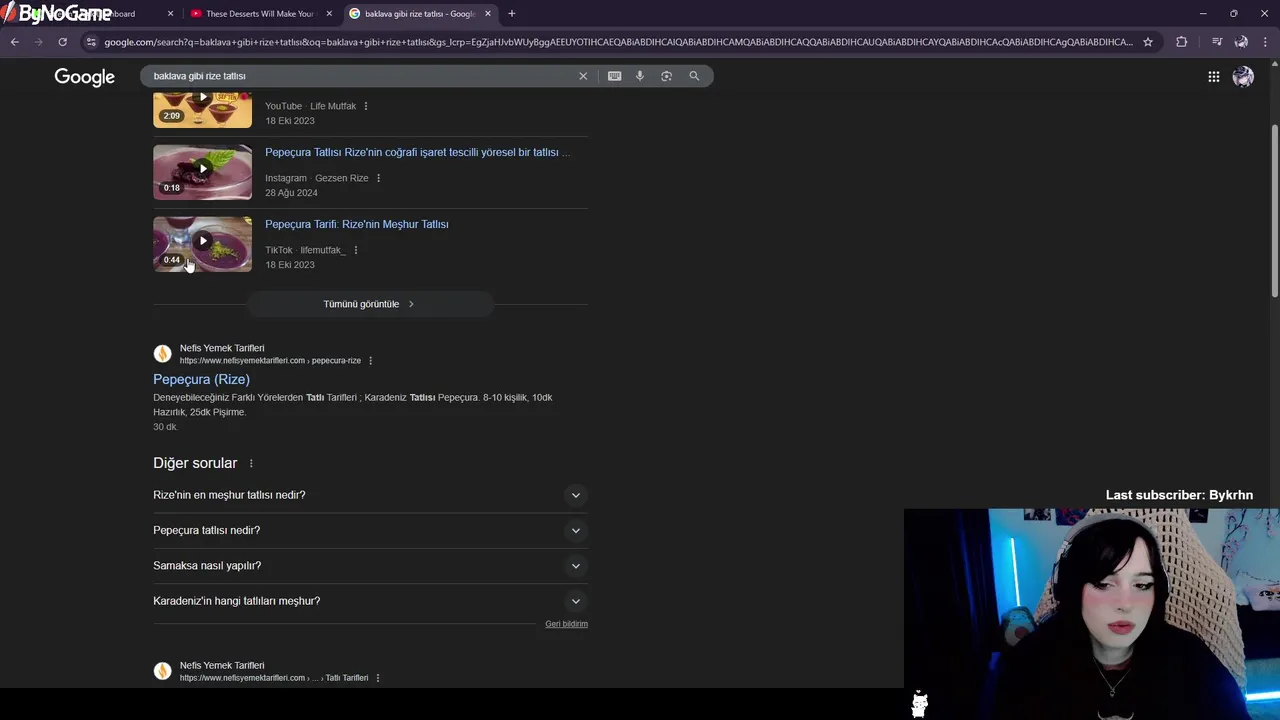Reload the current page
The width and height of the screenshot is (1280, 720).
tap(62, 42)
